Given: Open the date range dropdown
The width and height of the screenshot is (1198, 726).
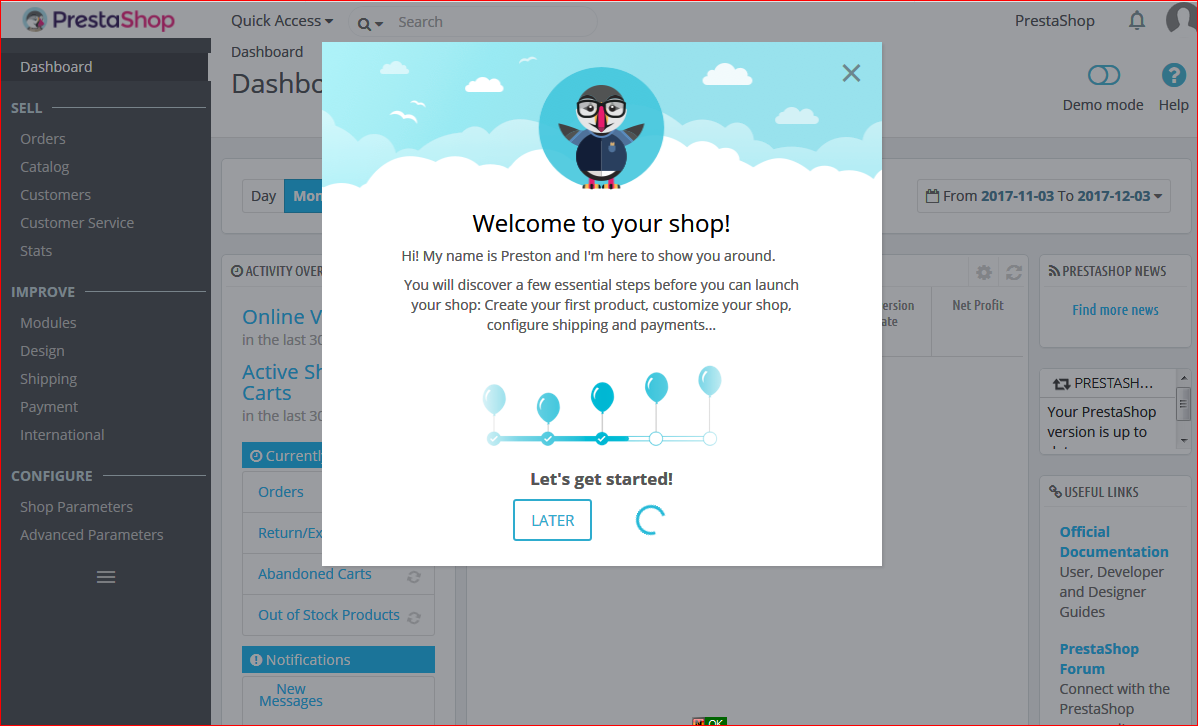Looking at the screenshot, I should [1044, 196].
